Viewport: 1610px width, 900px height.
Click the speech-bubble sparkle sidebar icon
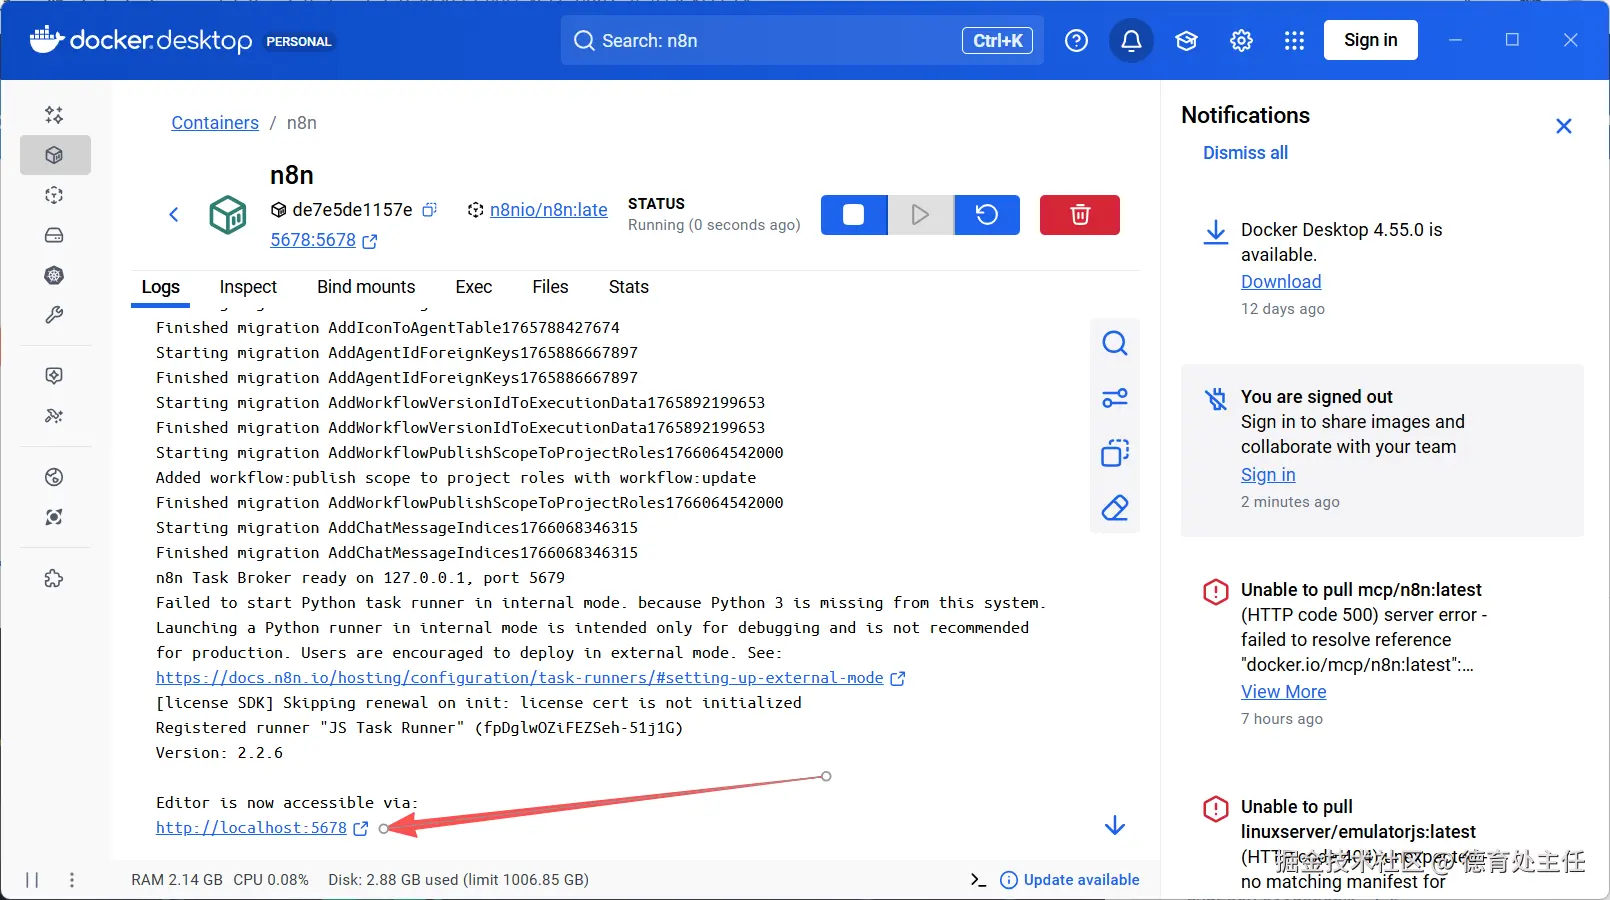tap(54, 375)
